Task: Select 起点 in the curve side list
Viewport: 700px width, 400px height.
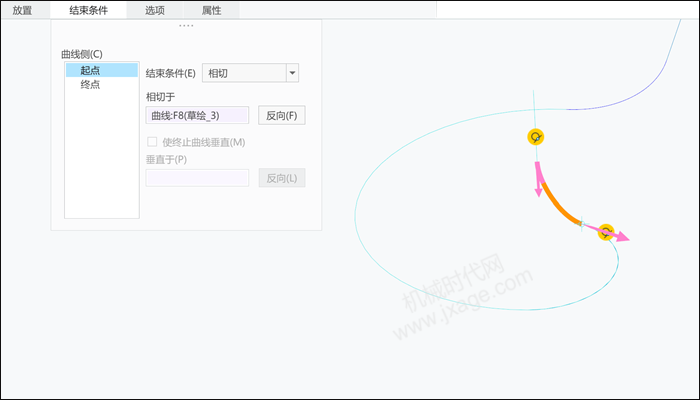Action: point(102,70)
